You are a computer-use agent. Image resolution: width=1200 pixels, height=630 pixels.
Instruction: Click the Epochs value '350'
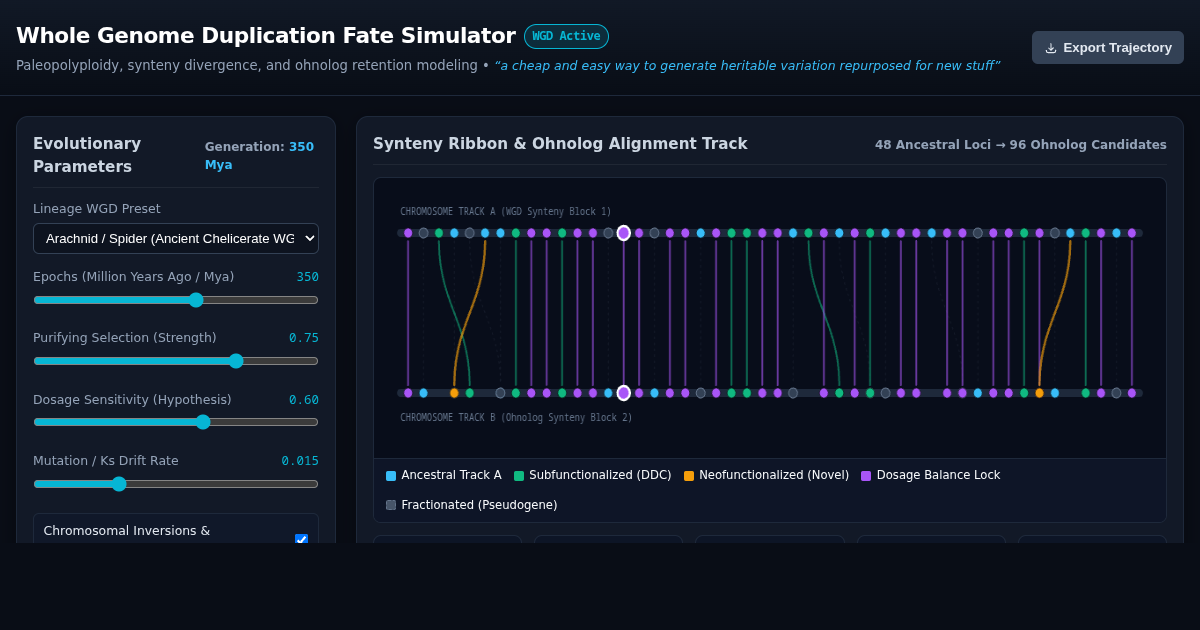307,277
